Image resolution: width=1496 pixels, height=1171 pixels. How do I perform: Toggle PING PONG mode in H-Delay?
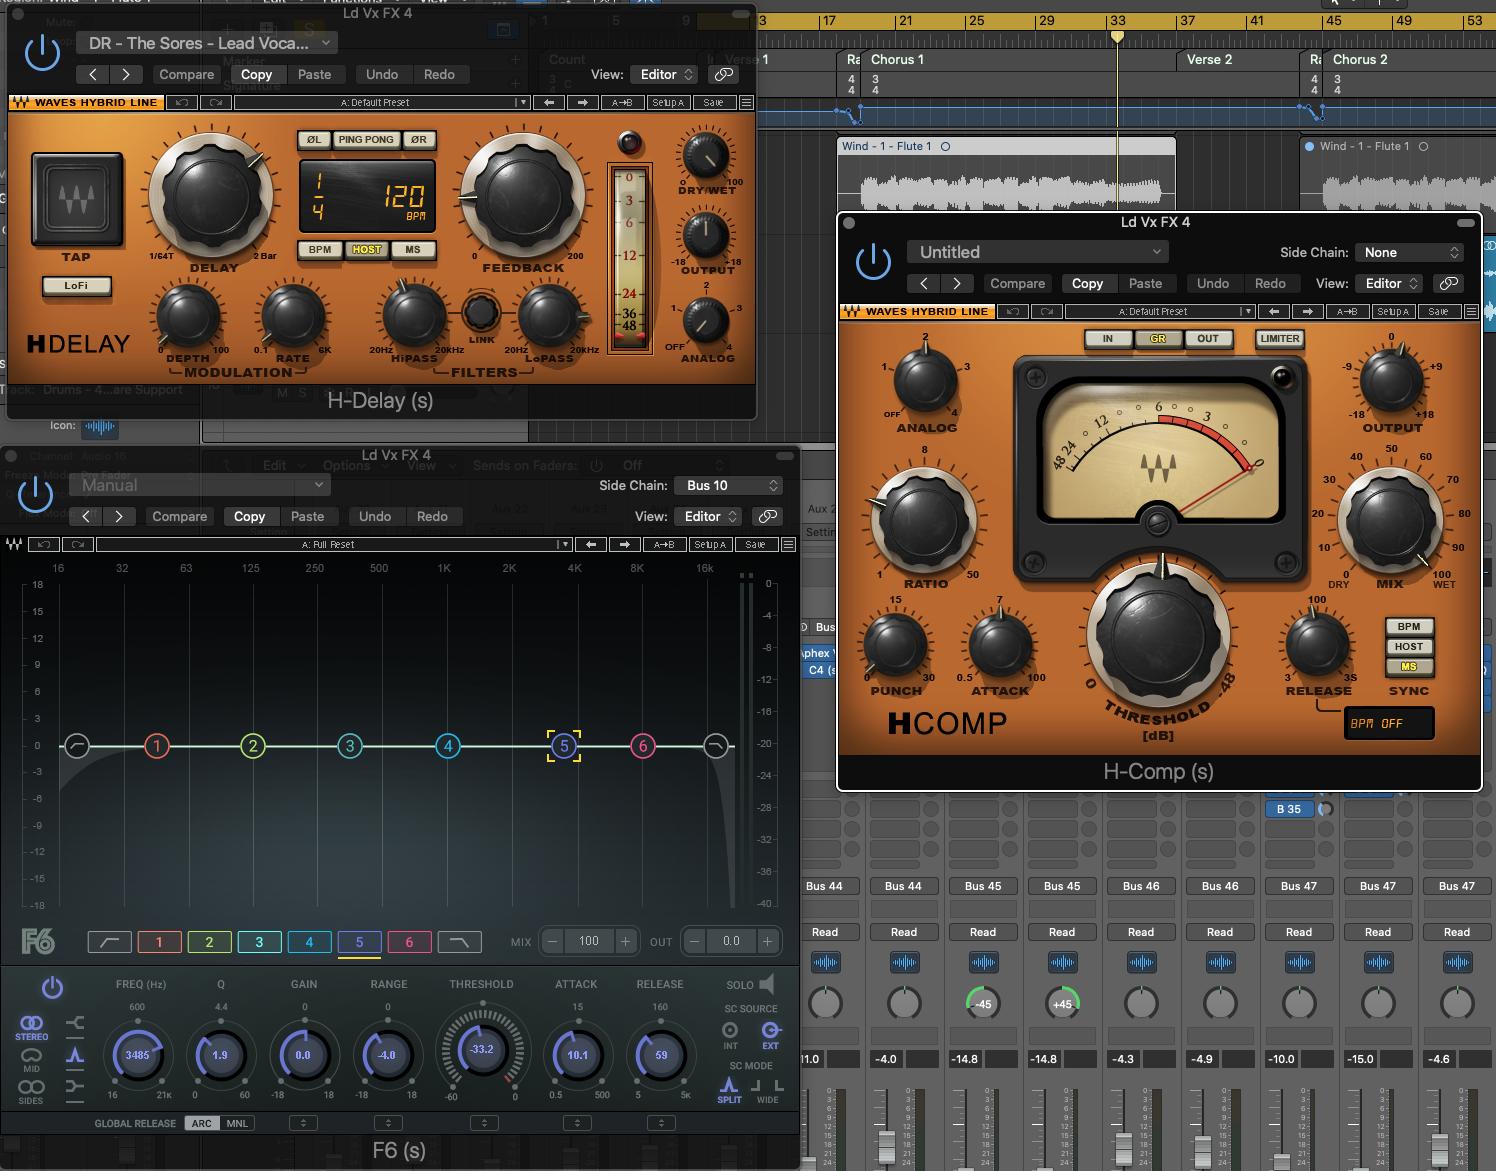point(366,140)
